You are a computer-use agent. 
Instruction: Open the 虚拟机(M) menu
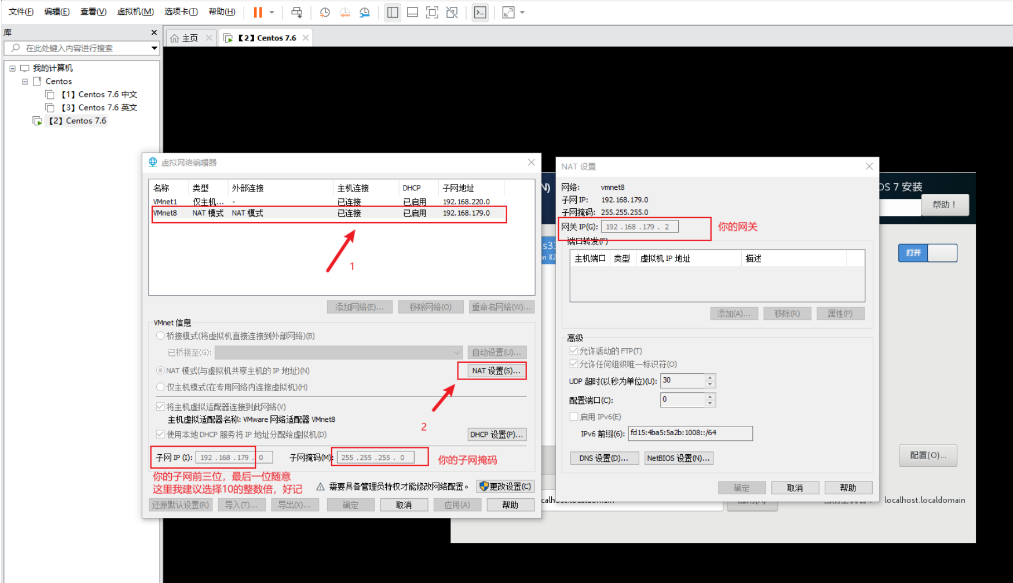tap(135, 12)
